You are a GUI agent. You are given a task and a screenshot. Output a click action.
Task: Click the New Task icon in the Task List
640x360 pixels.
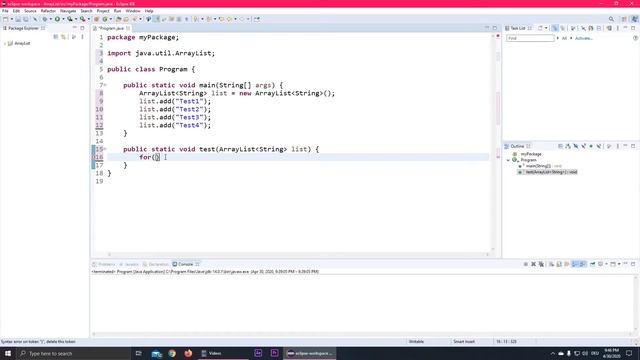tap(540, 28)
